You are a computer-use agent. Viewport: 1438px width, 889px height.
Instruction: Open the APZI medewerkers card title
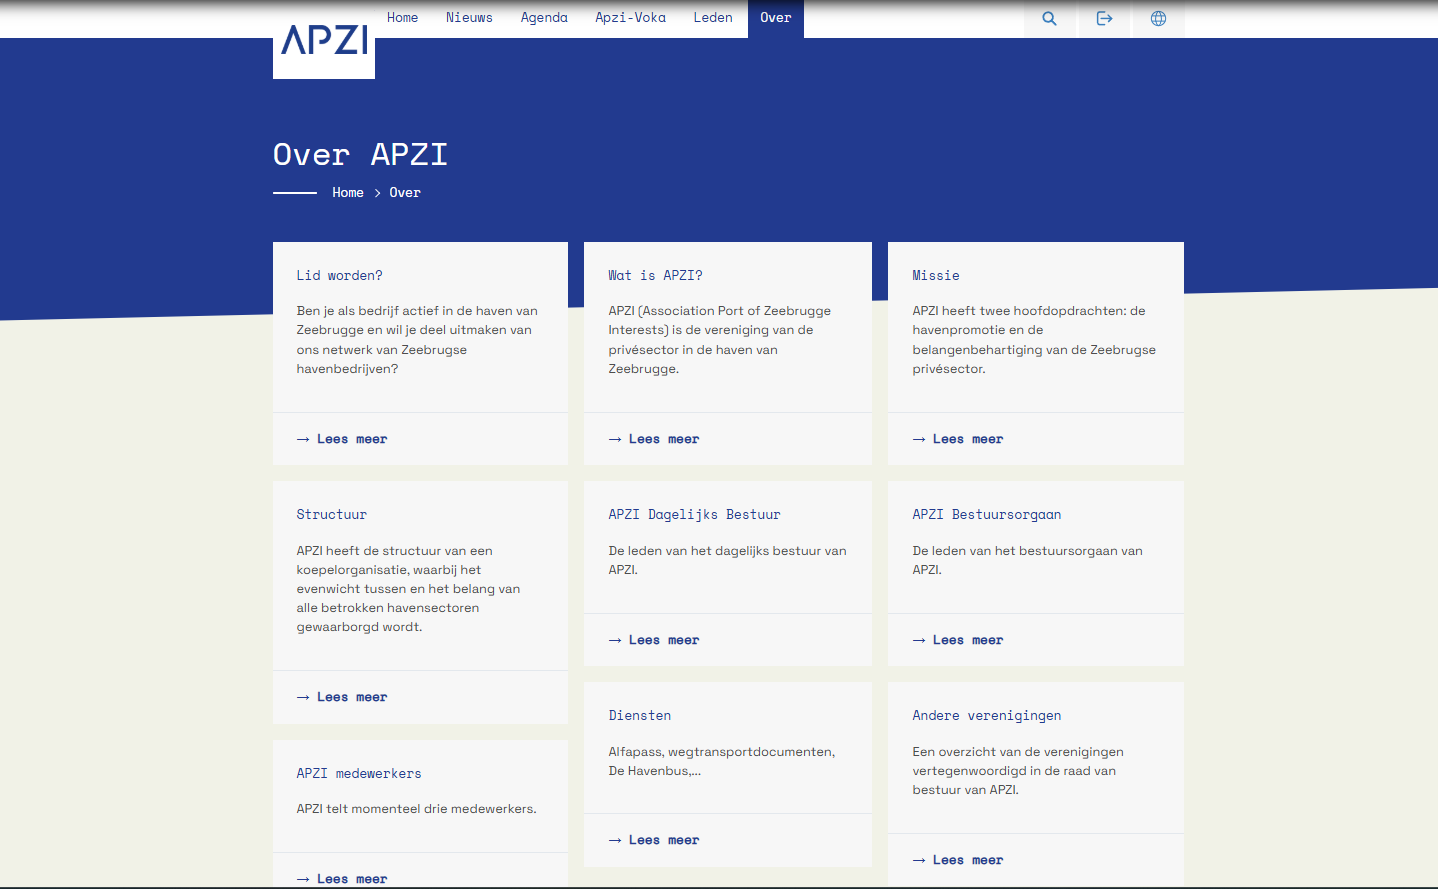358,774
